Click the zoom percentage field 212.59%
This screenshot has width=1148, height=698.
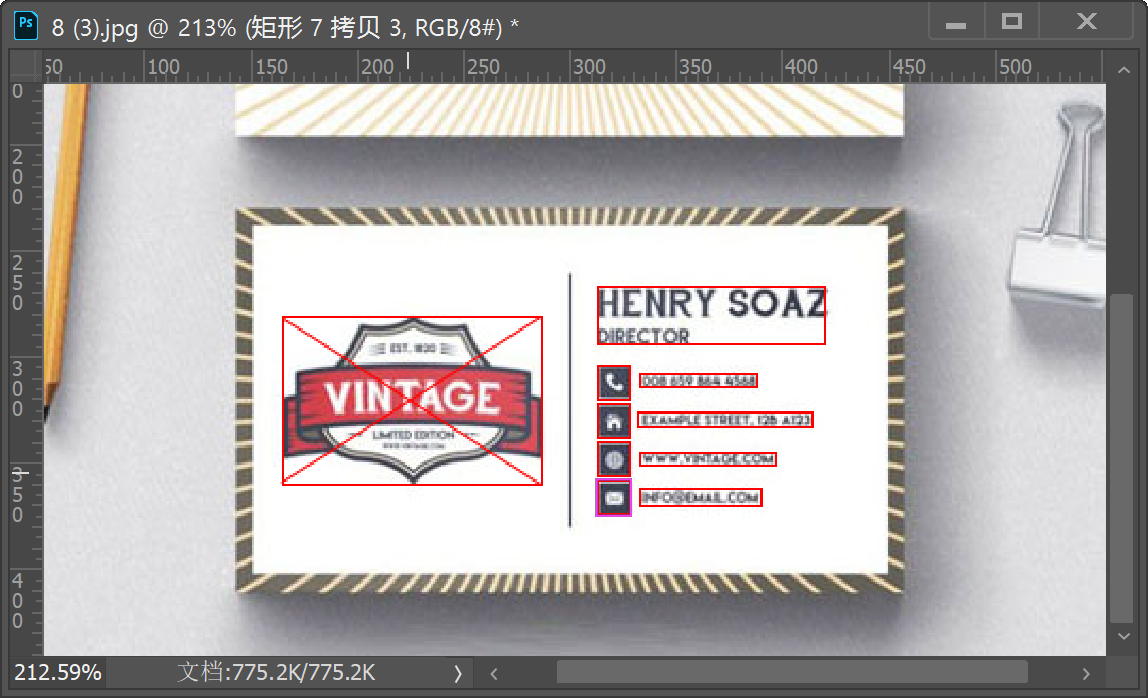click(x=58, y=672)
